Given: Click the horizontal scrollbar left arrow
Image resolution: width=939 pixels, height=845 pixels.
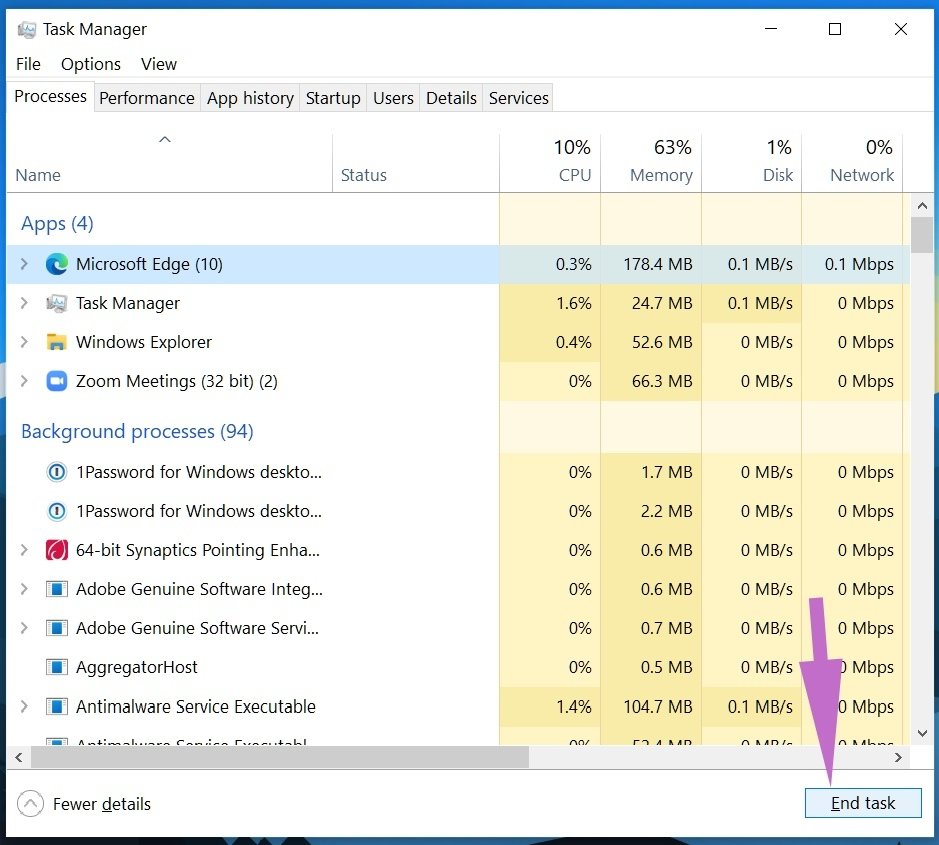Looking at the screenshot, I should (19, 757).
